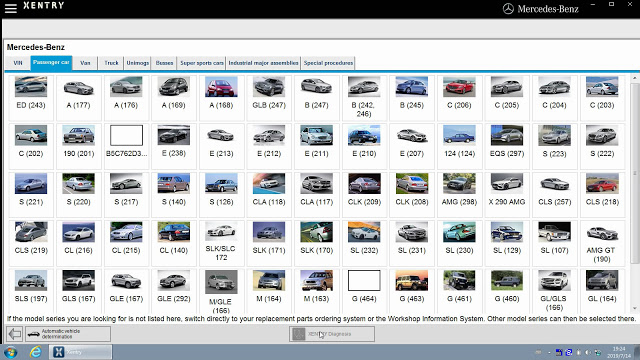
Task: Launch Internet Explorer from taskbar
Action: (36, 352)
